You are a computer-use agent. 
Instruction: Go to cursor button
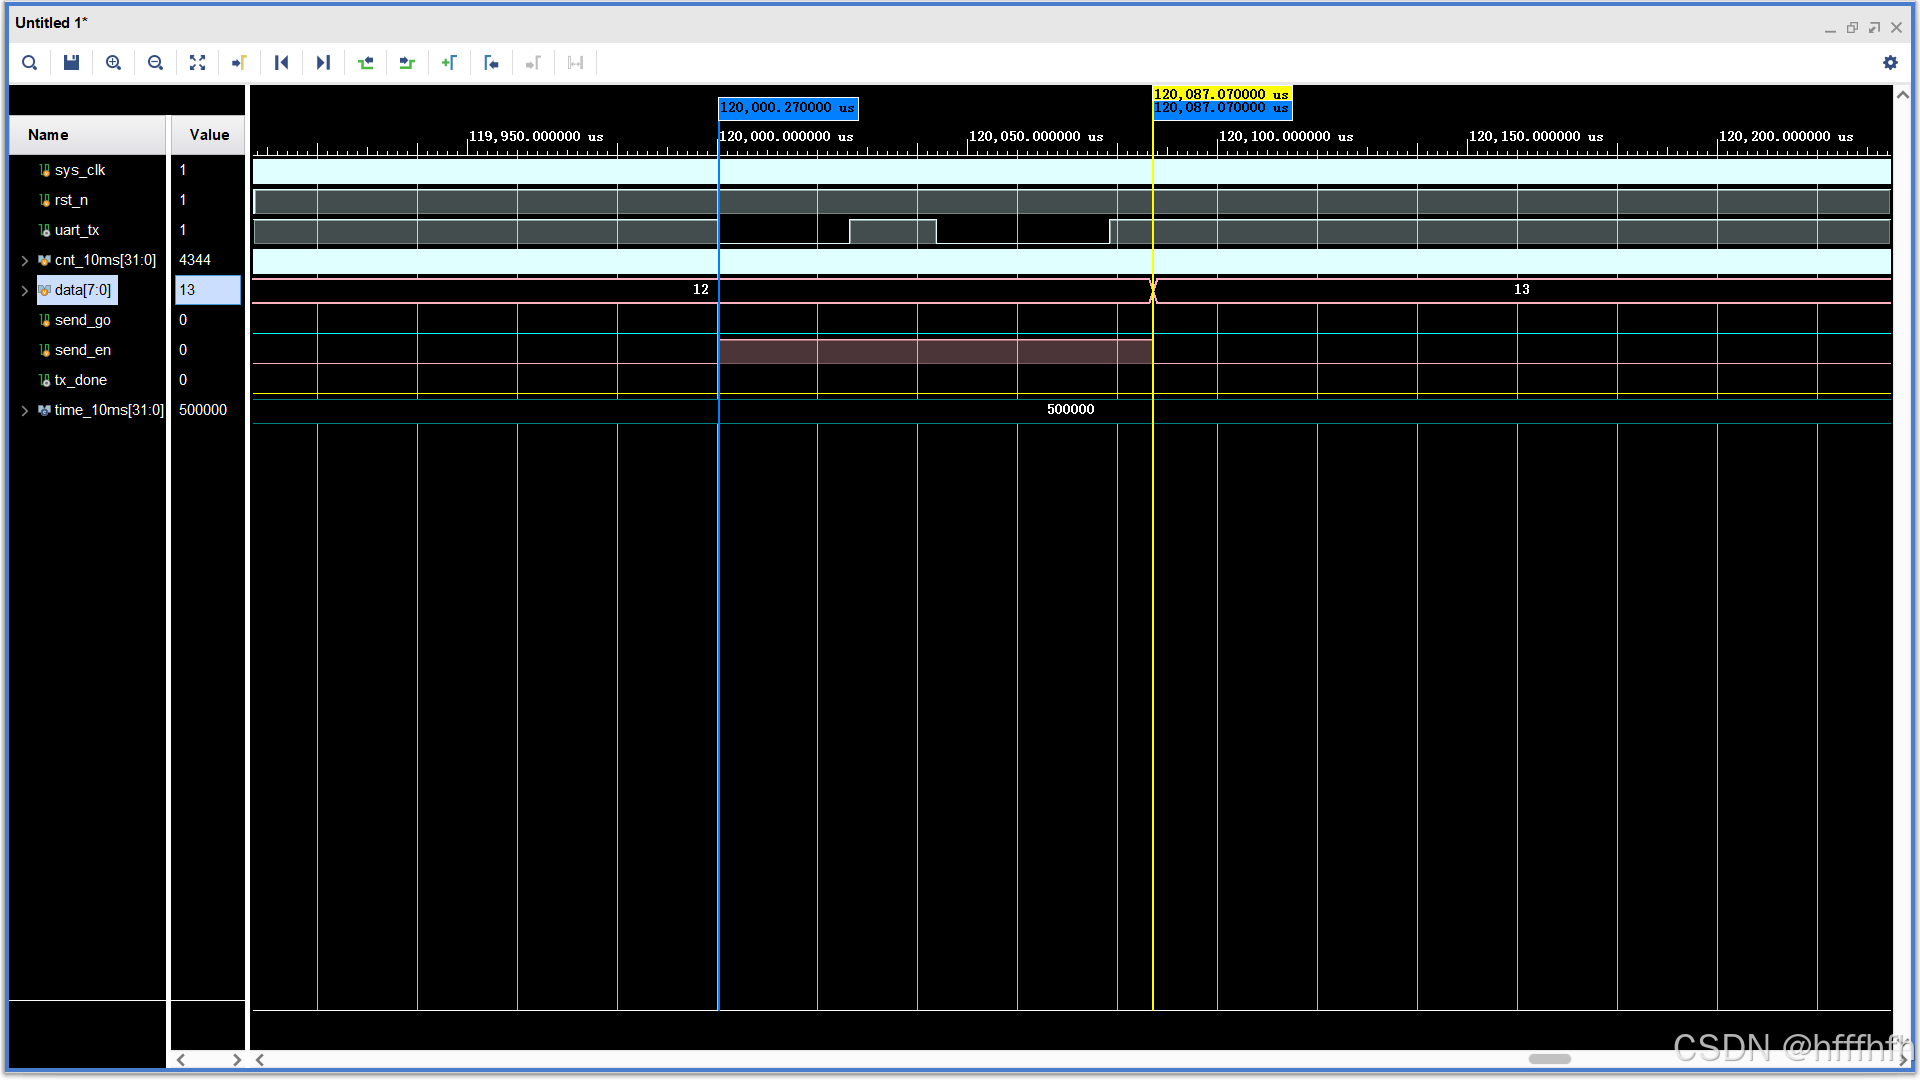coord(239,63)
